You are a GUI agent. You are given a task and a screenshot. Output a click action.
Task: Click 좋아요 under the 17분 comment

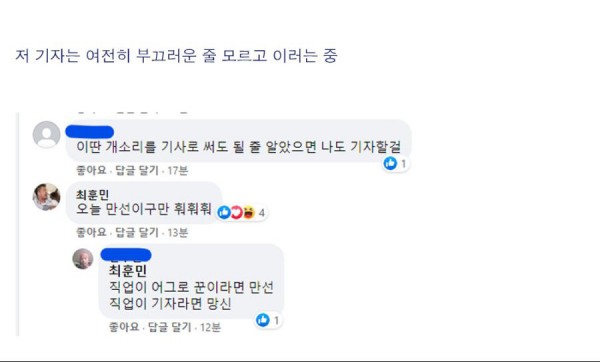point(91,170)
